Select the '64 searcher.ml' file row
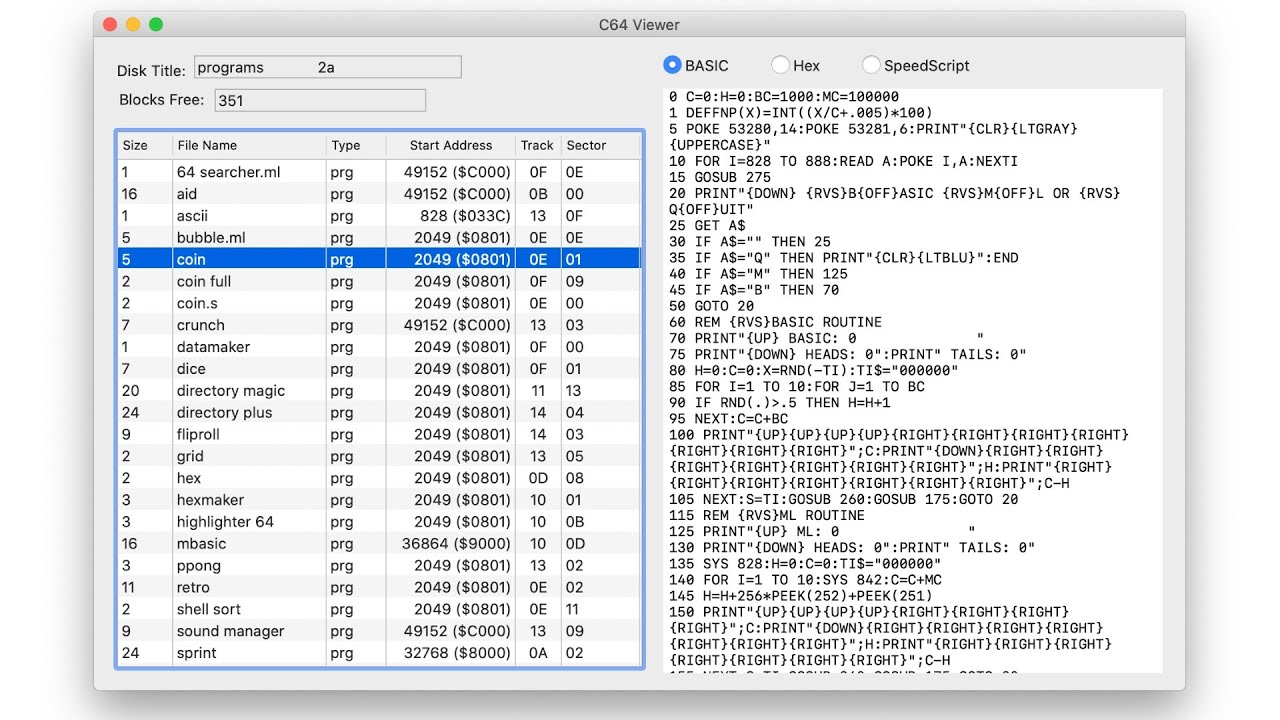The image size is (1280, 720). (379, 172)
